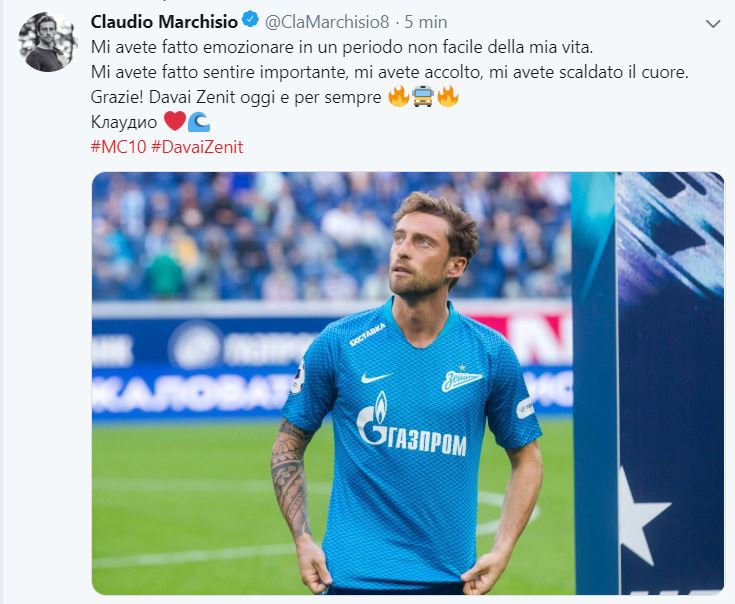Screen dimensions: 735x604
Task: Click the Zenit crest on the jersey
Action: pos(462,378)
